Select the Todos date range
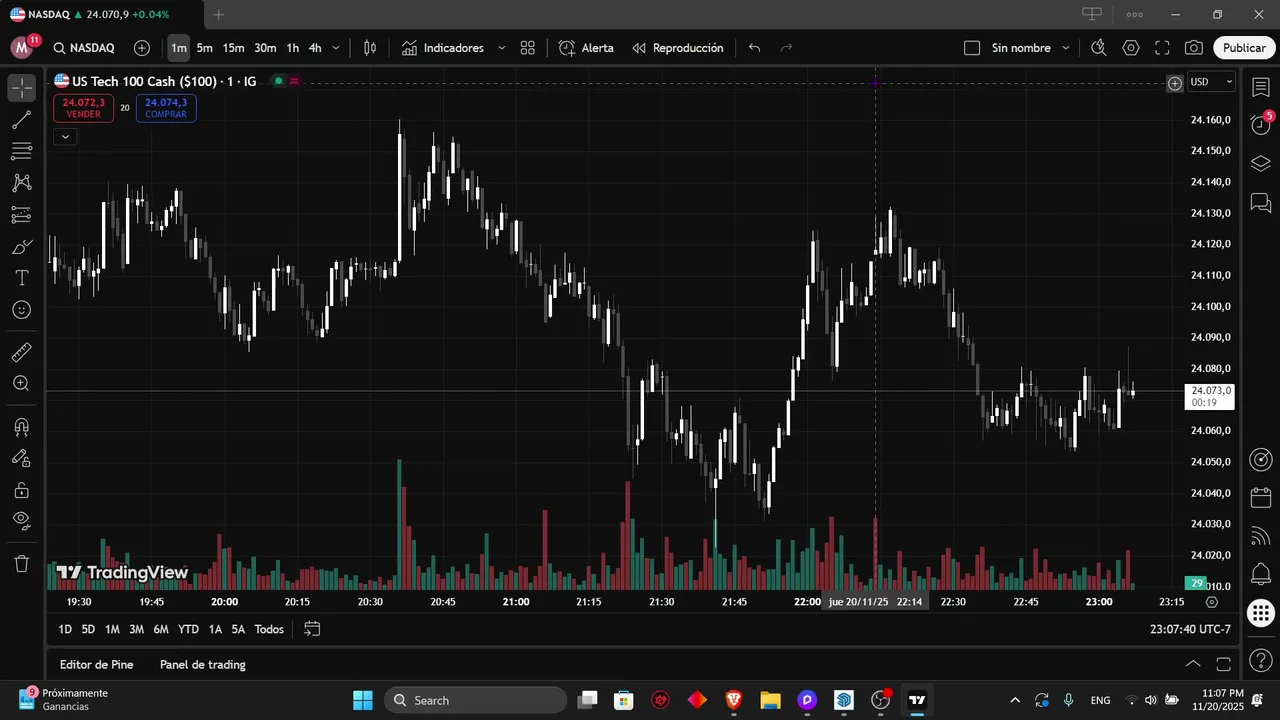Image resolution: width=1280 pixels, height=720 pixels. coord(269,629)
